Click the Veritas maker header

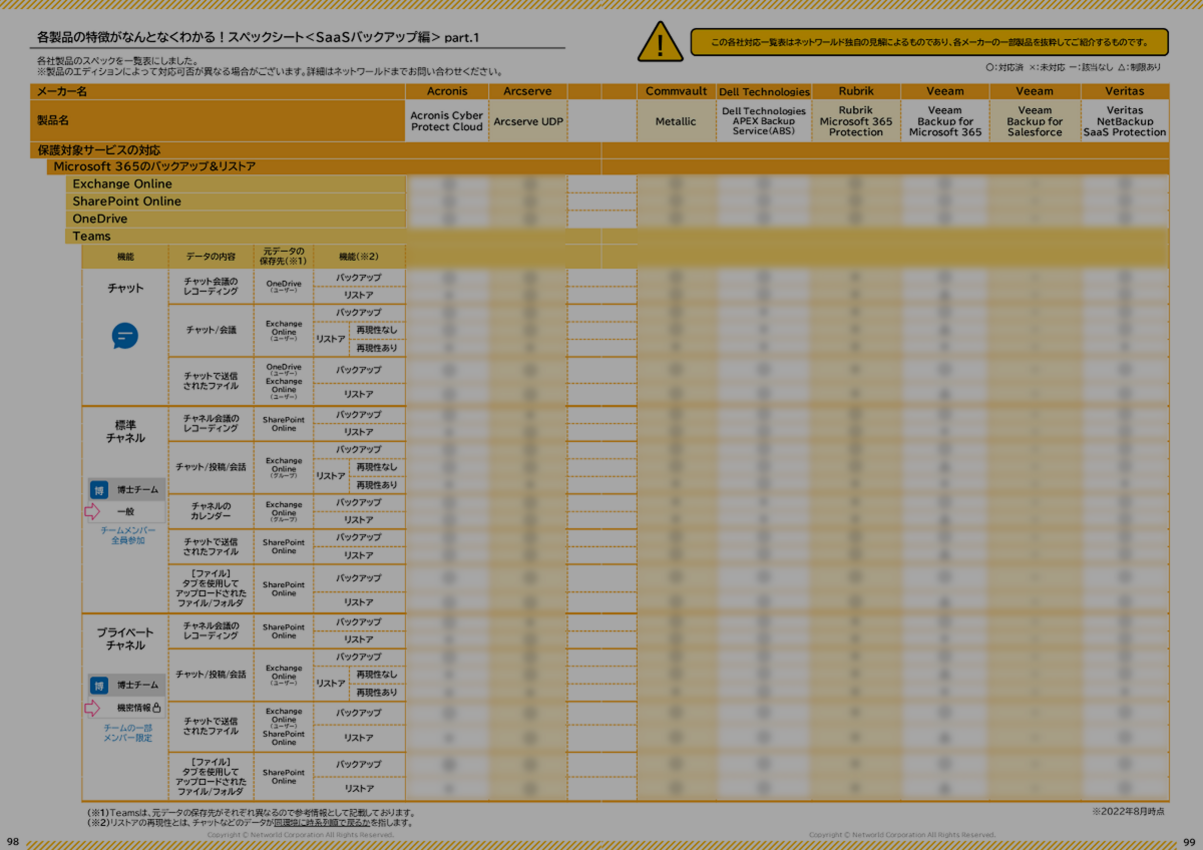click(x=1125, y=91)
